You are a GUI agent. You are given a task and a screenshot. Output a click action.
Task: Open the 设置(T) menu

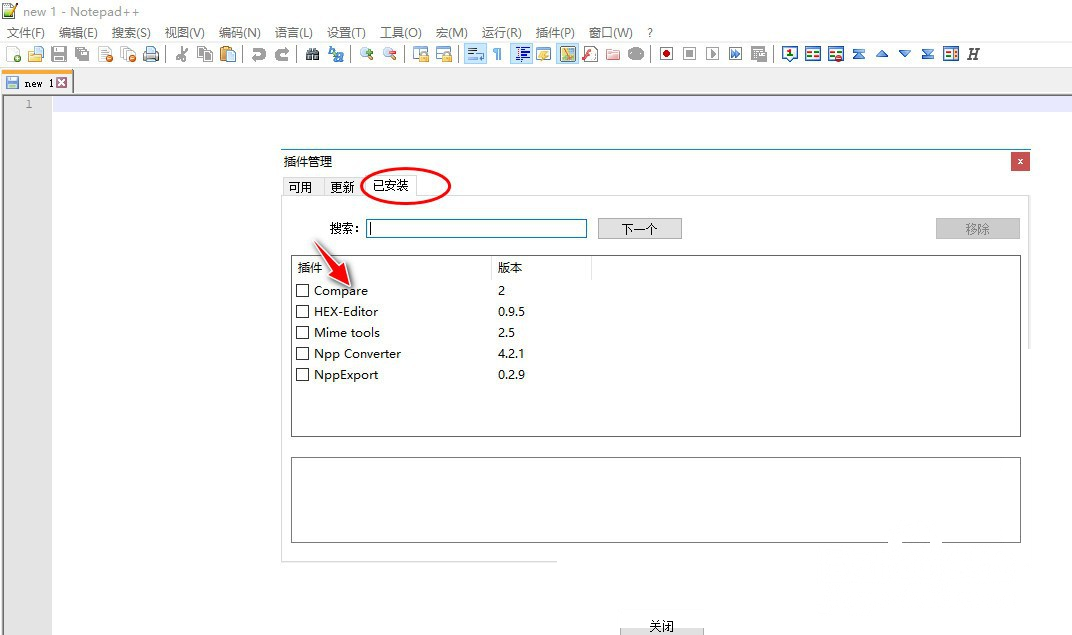pyautogui.click(x=346, y=33)
